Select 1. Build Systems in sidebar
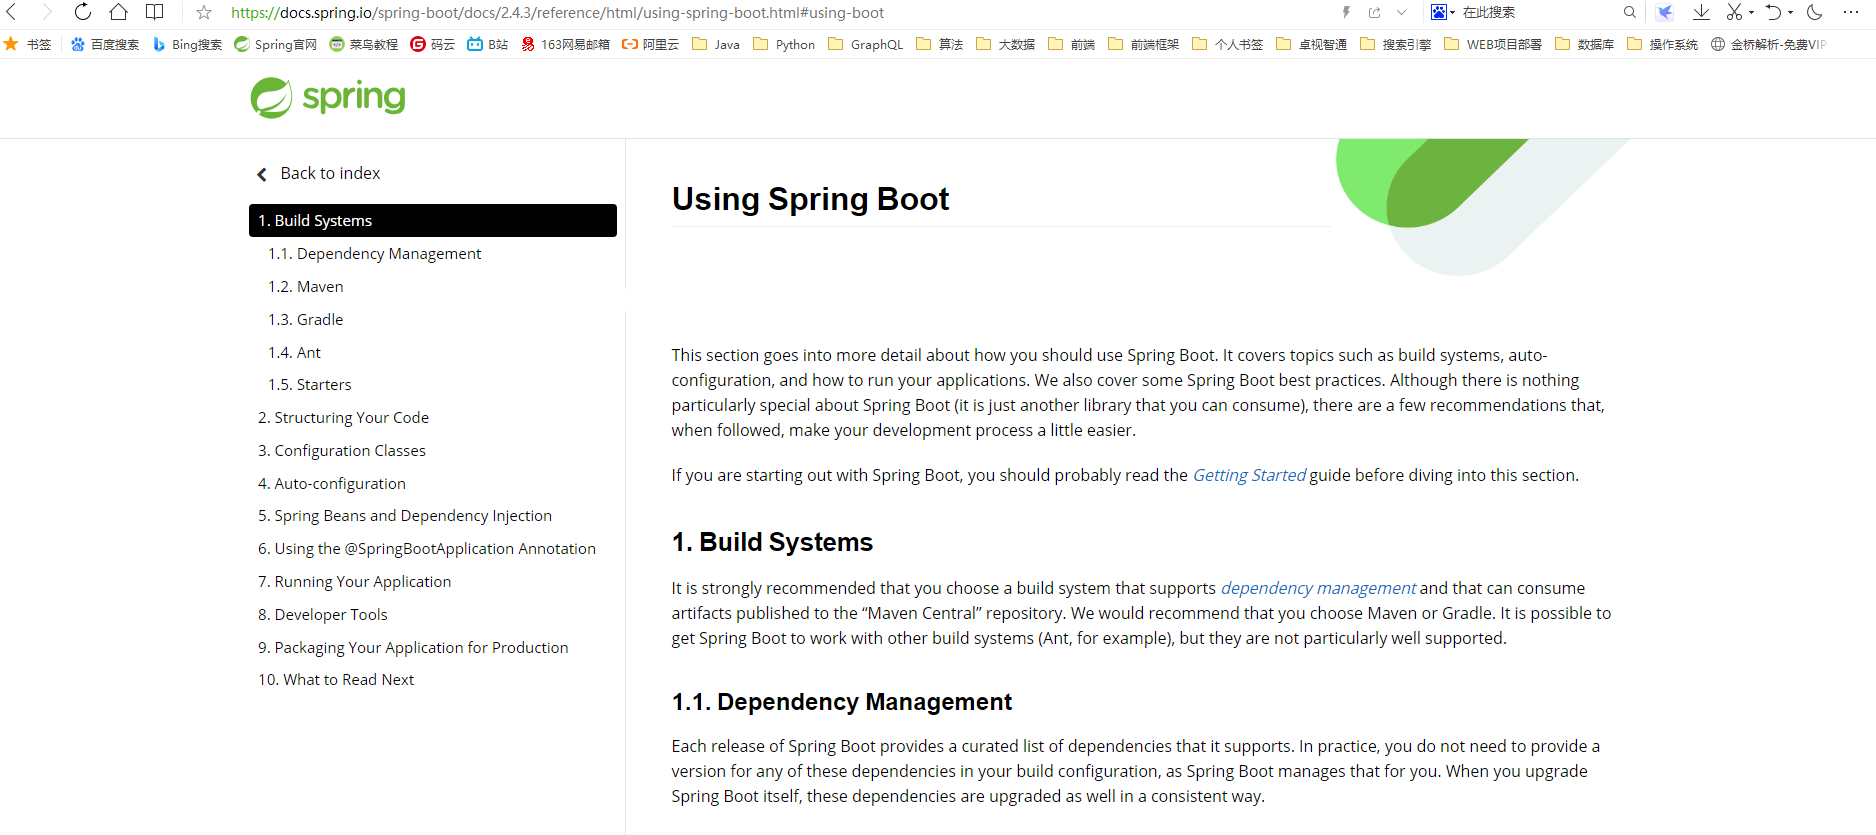This screenshot has width=1876, height=835. tap(433, 220)
